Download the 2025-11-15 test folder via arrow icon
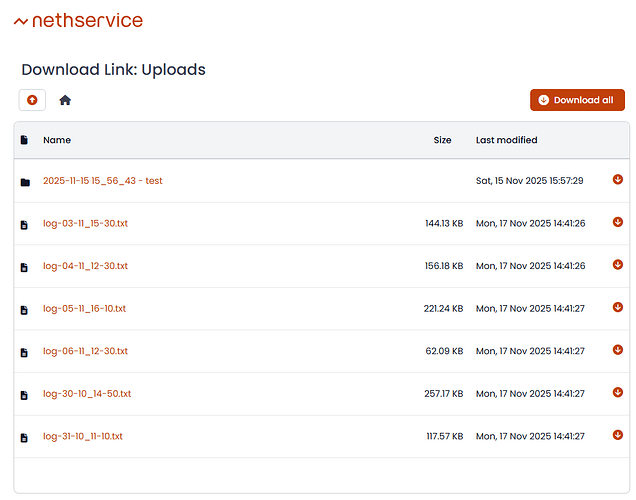 coord(617,180)
